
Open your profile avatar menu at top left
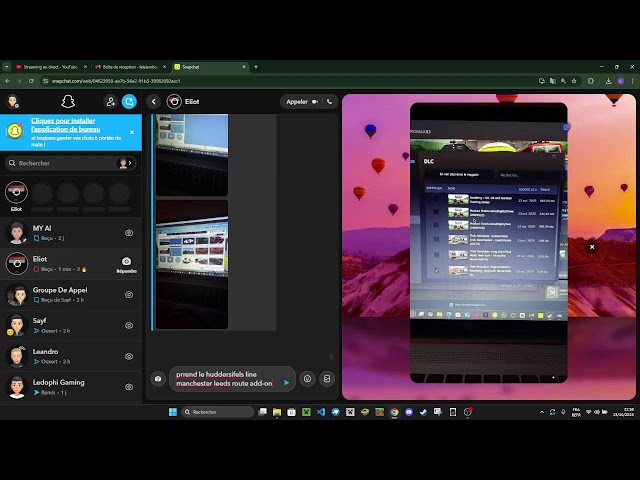tap(13, 101)
